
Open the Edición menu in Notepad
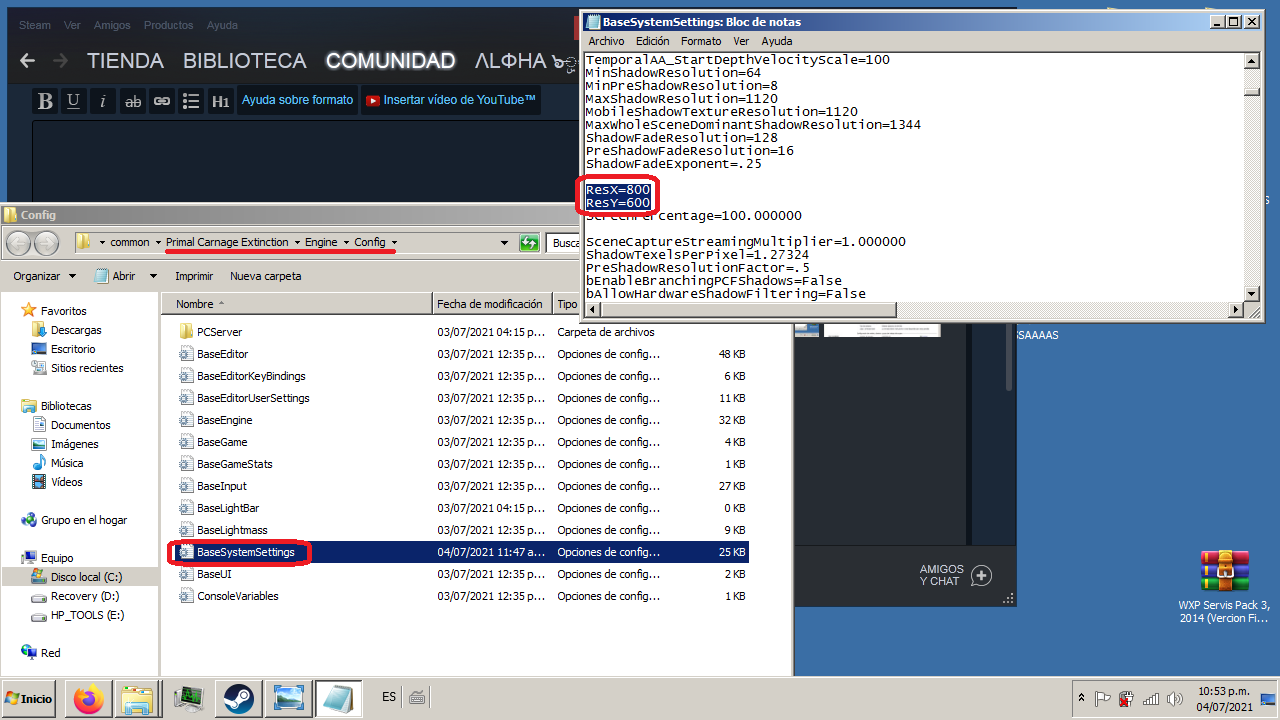coord(652,41)
